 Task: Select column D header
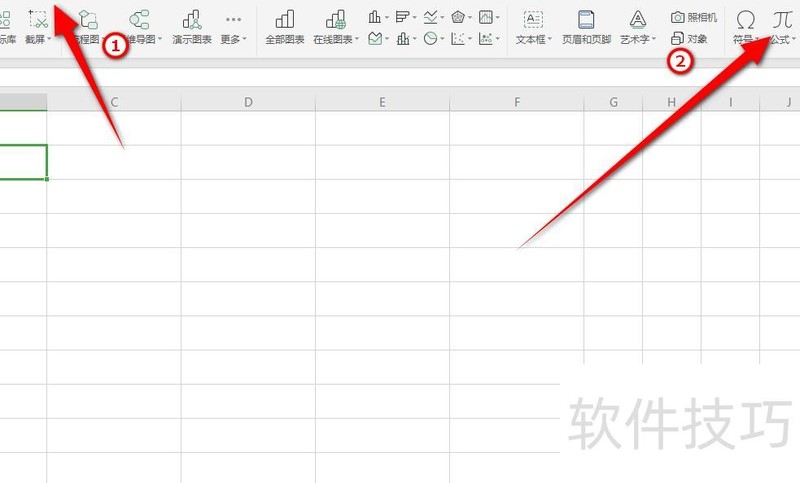coord(248,102)
